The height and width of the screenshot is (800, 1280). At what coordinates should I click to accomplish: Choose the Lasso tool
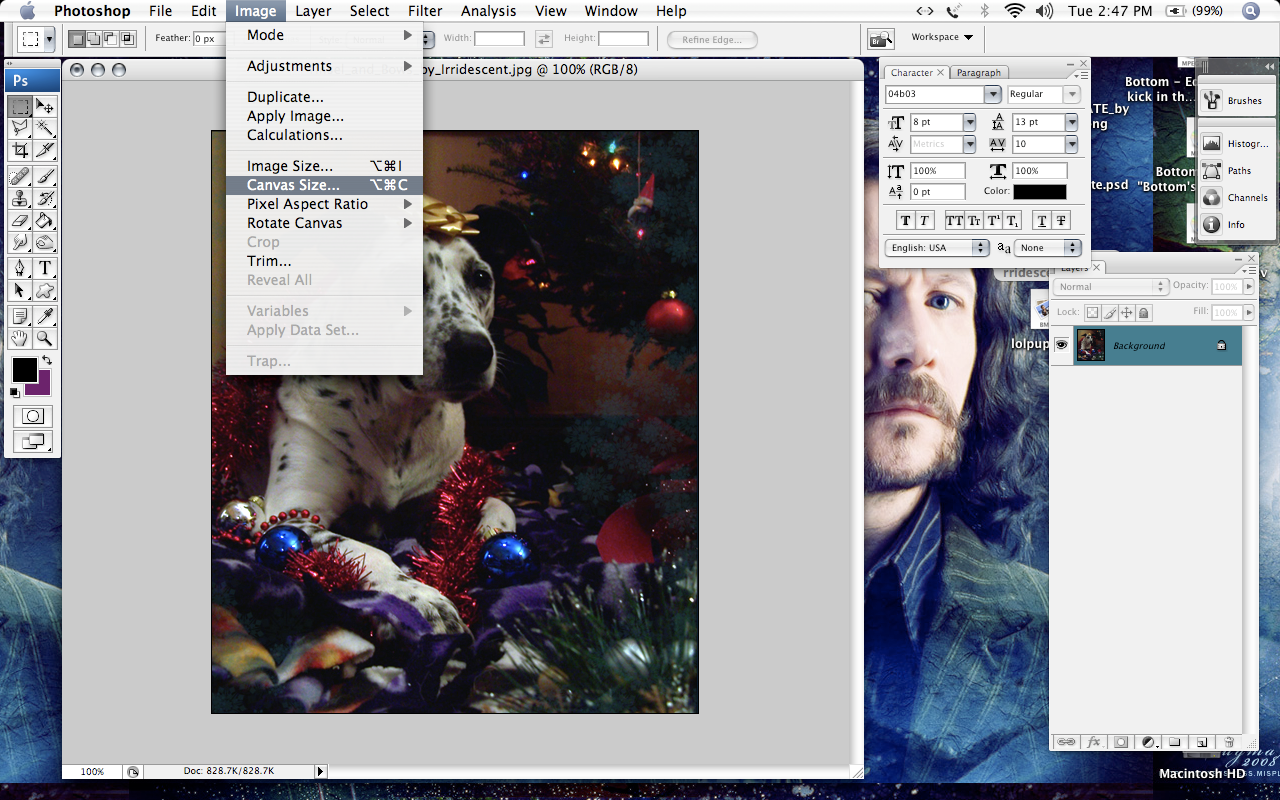pos(20,128)
